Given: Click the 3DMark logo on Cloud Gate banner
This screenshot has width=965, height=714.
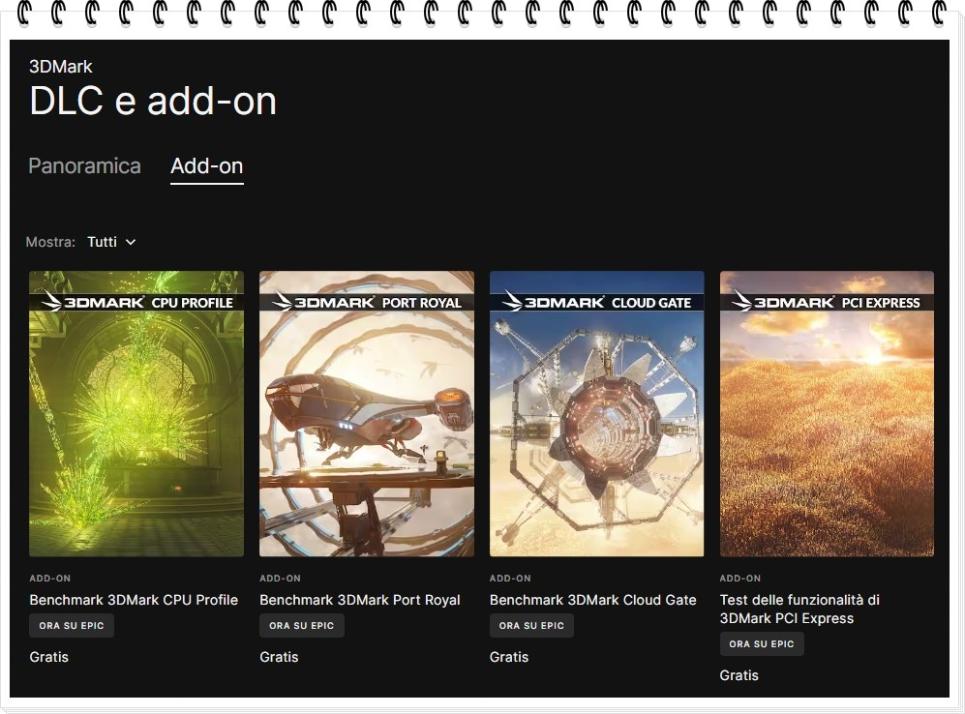Looking at the screenshot, I should [553, 302].
